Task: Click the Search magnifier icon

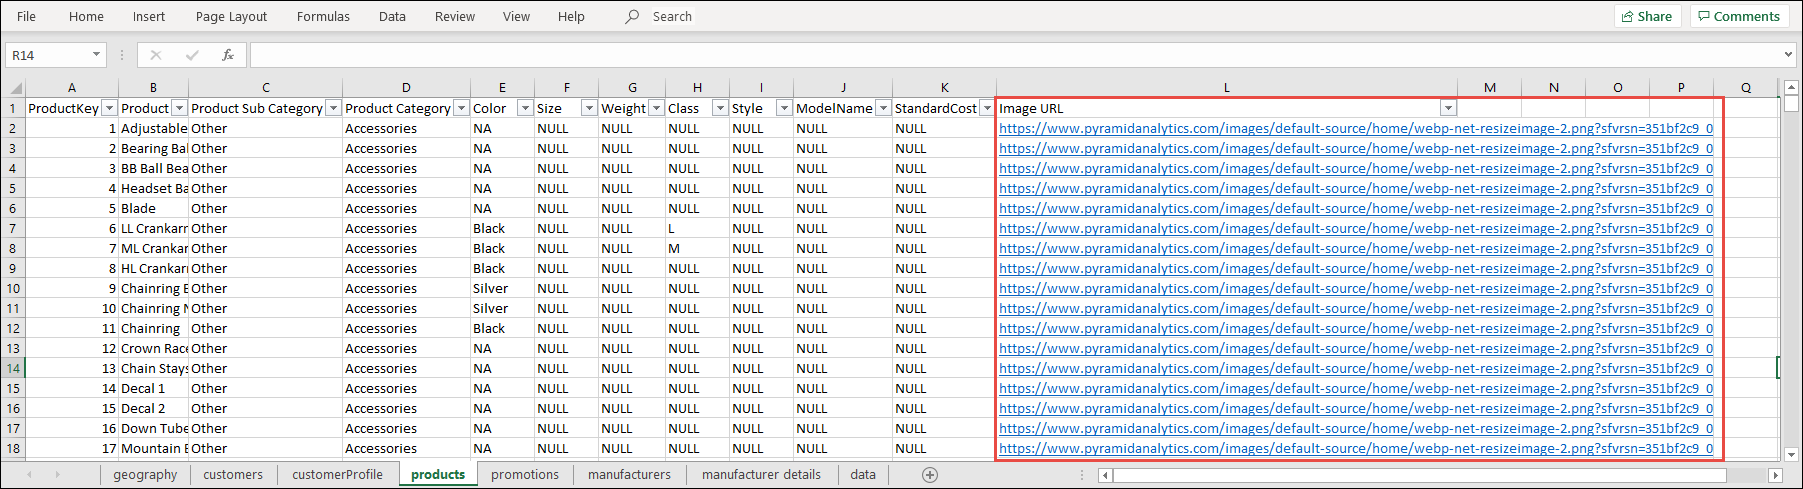Action: [632, 17]
